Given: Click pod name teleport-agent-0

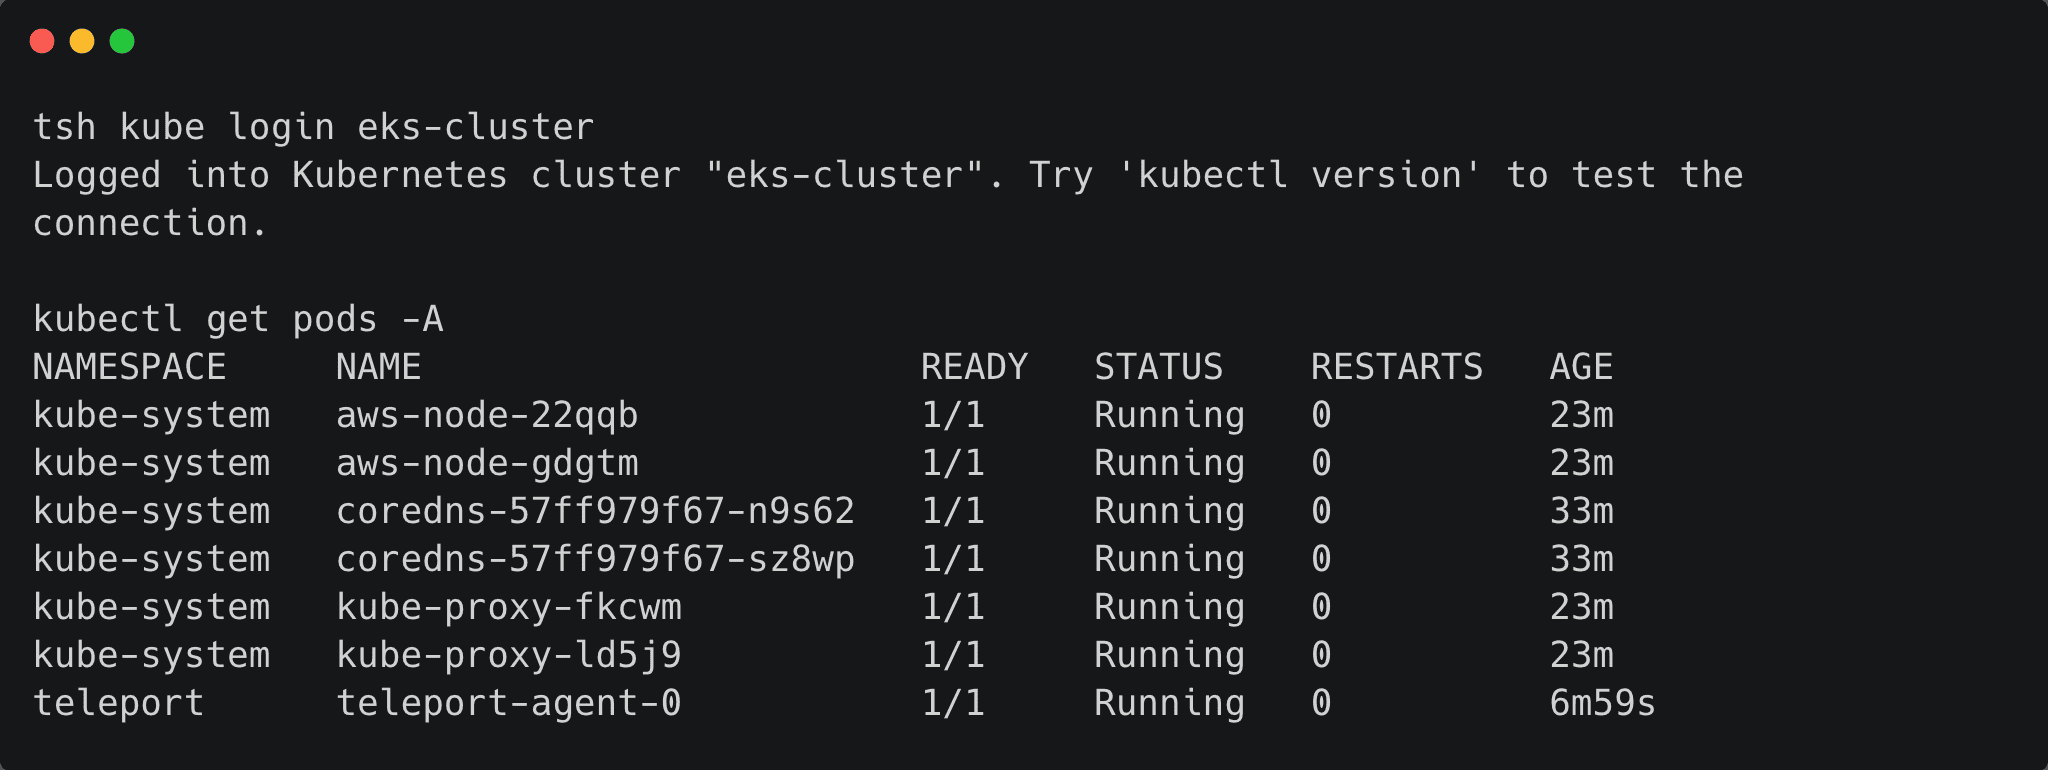Looking at the screenshot, I should tap(508, 703).
